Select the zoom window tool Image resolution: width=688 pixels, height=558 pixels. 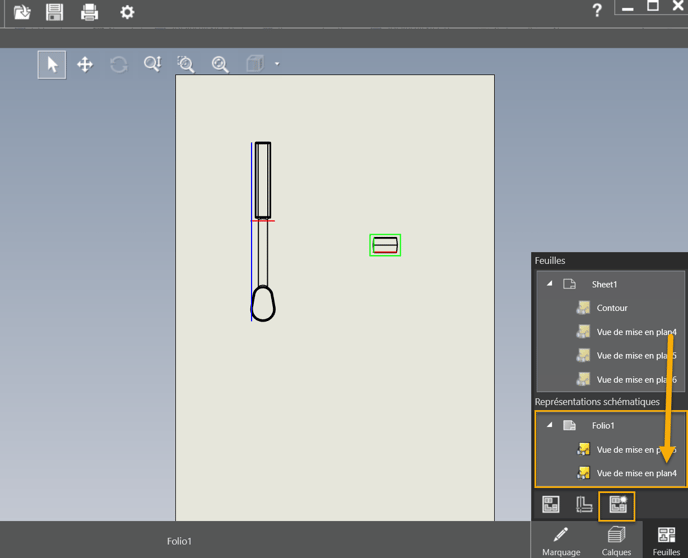(x=186, y=64)
